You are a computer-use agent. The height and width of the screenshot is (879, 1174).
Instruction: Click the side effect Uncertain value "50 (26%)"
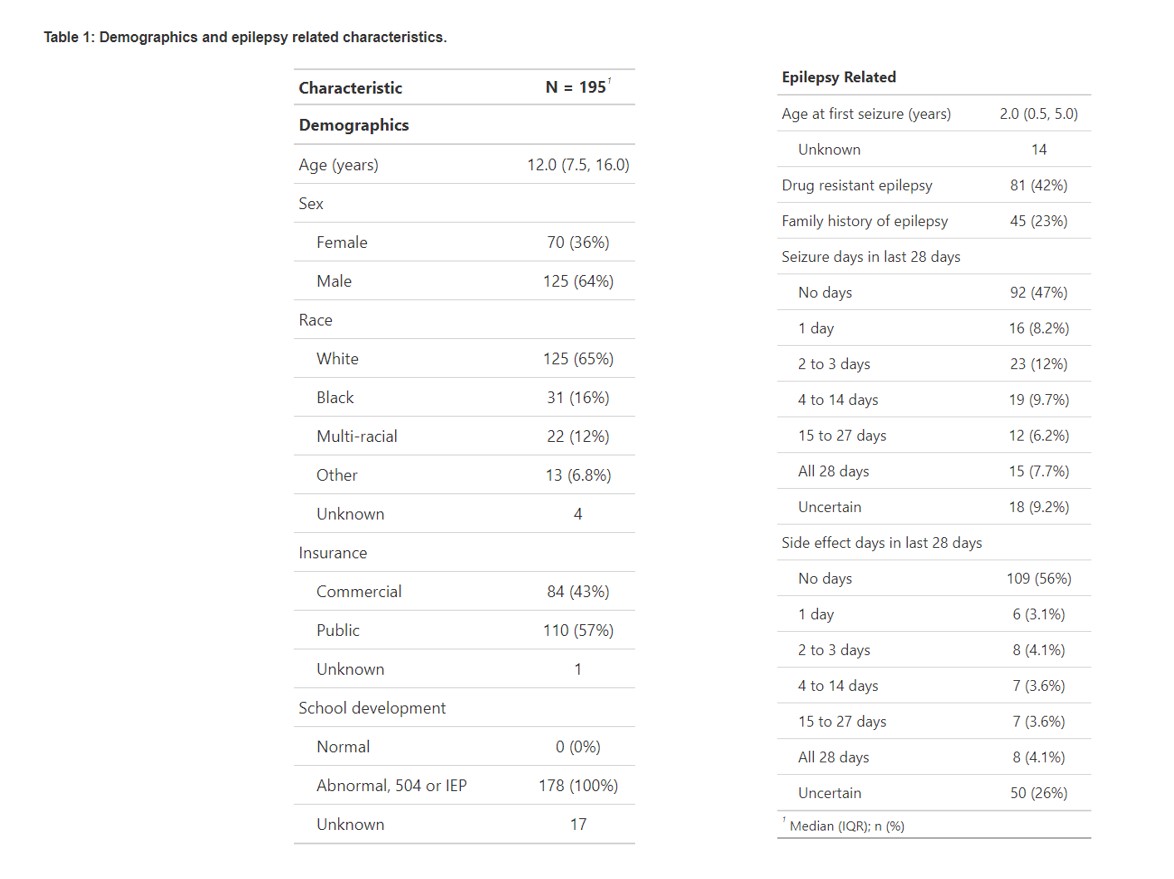click(x=1038, y=794)
